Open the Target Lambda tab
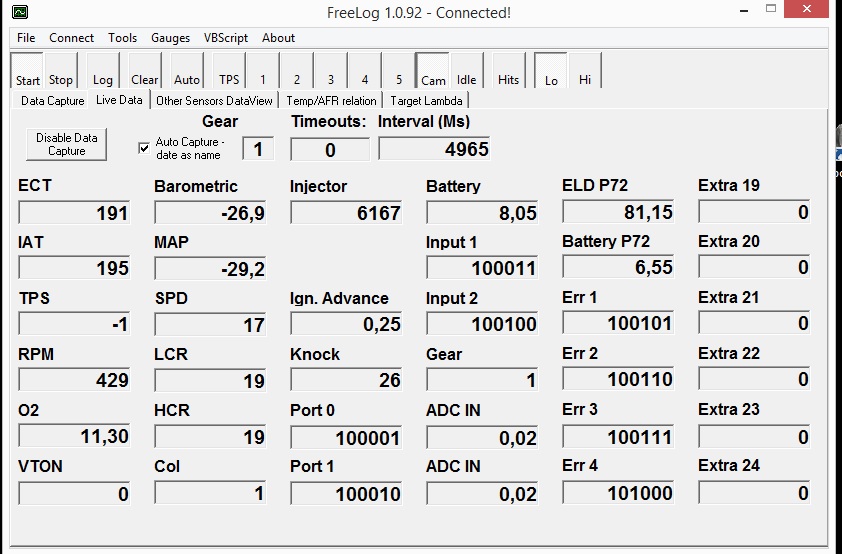842x554 pixels. click(x=426, y=101)
